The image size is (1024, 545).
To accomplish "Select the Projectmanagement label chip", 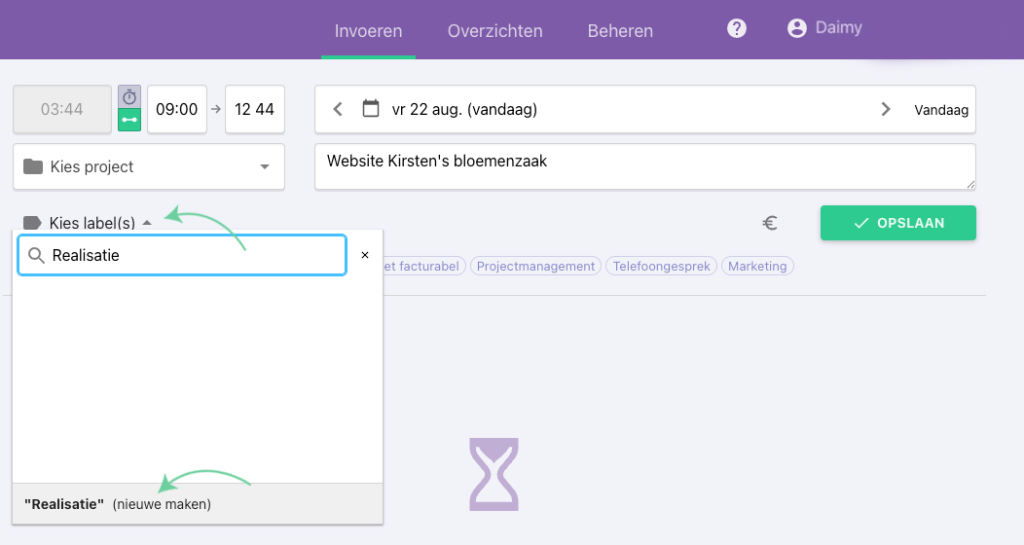I will pos(536,267).
